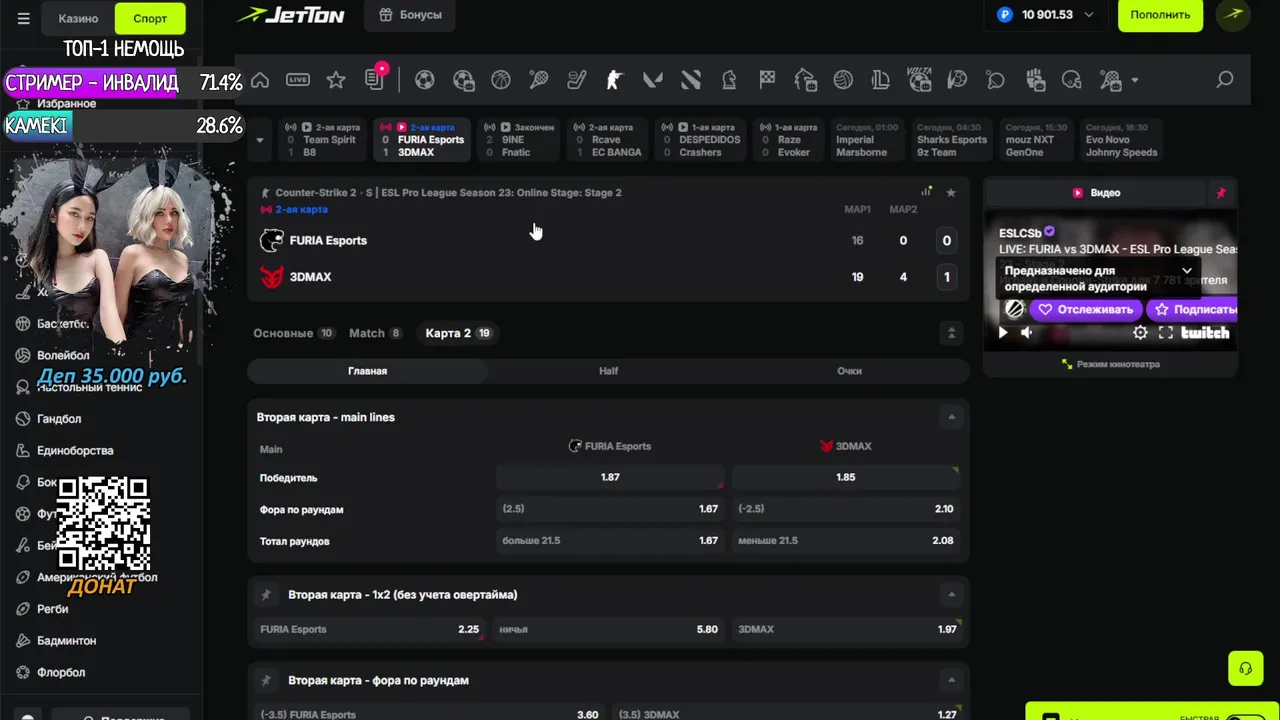The width and height of the screenshot is (1280, 720).
Task: Click the 'Пополнить' deposit button
Action: coord(1160,15)
